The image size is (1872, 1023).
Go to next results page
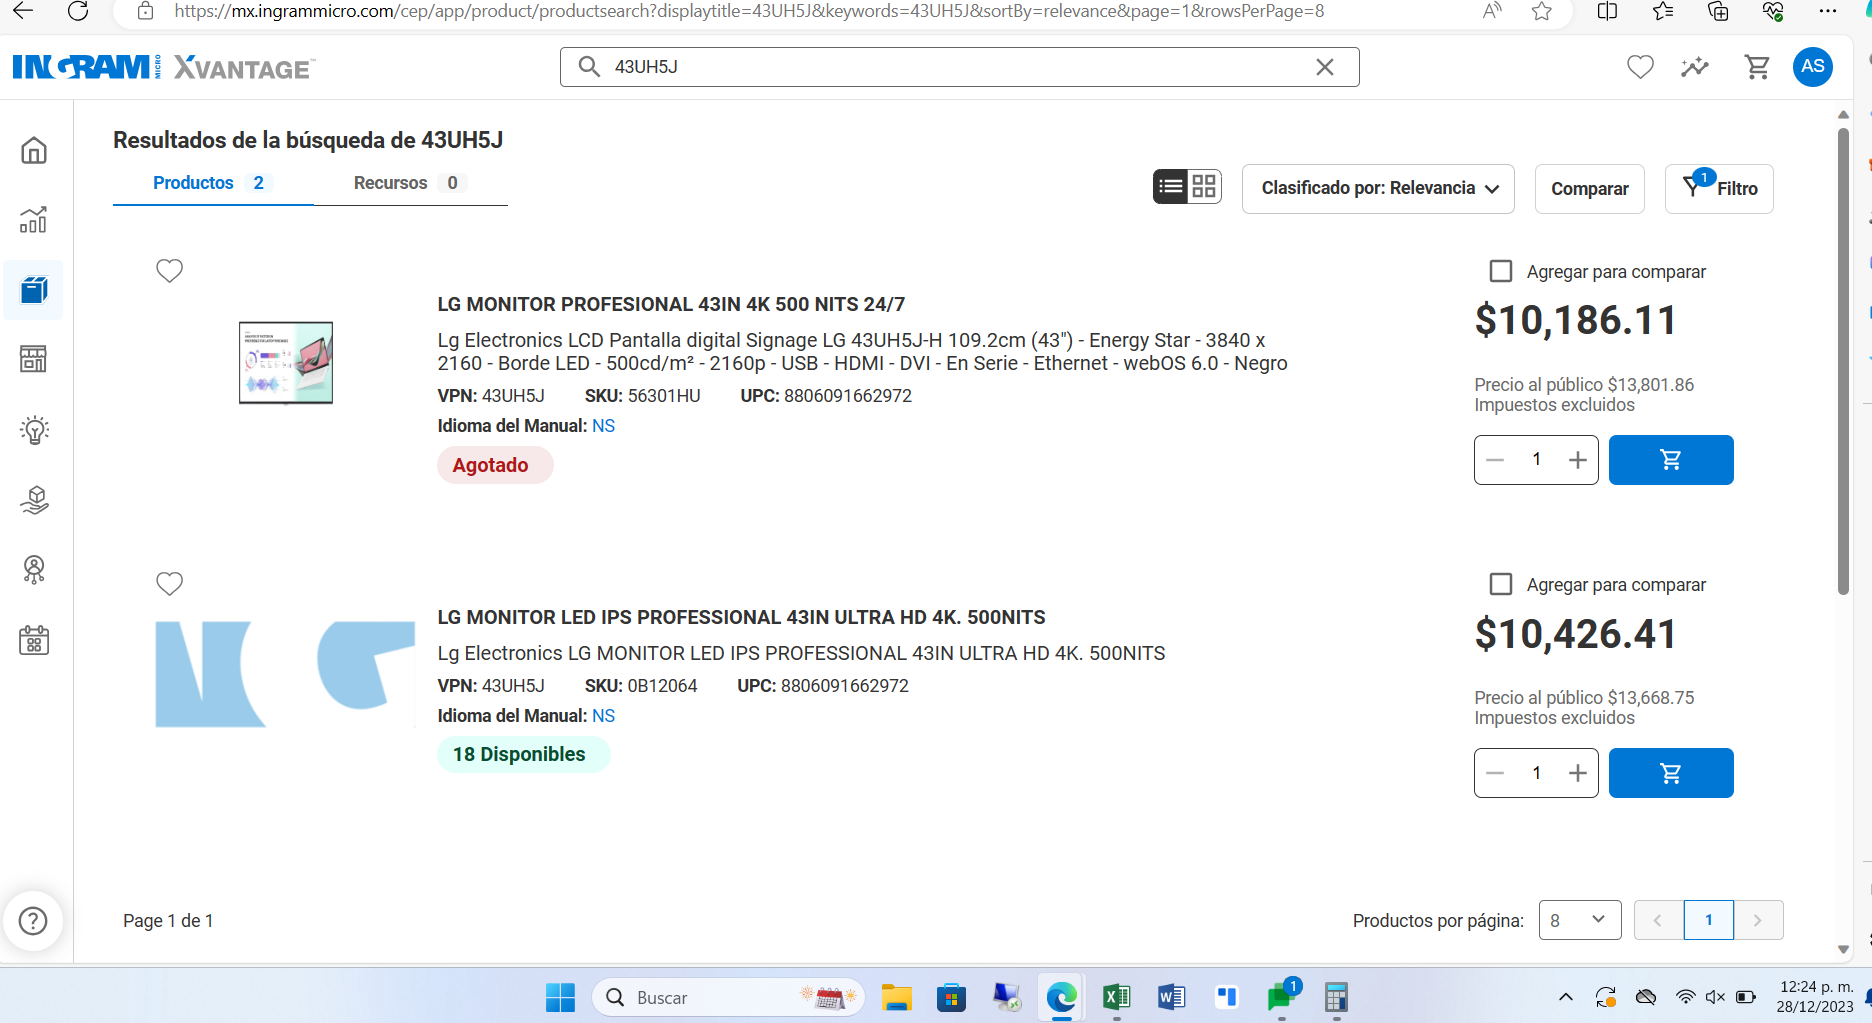pyautogui.click(x=1758, y=920)
